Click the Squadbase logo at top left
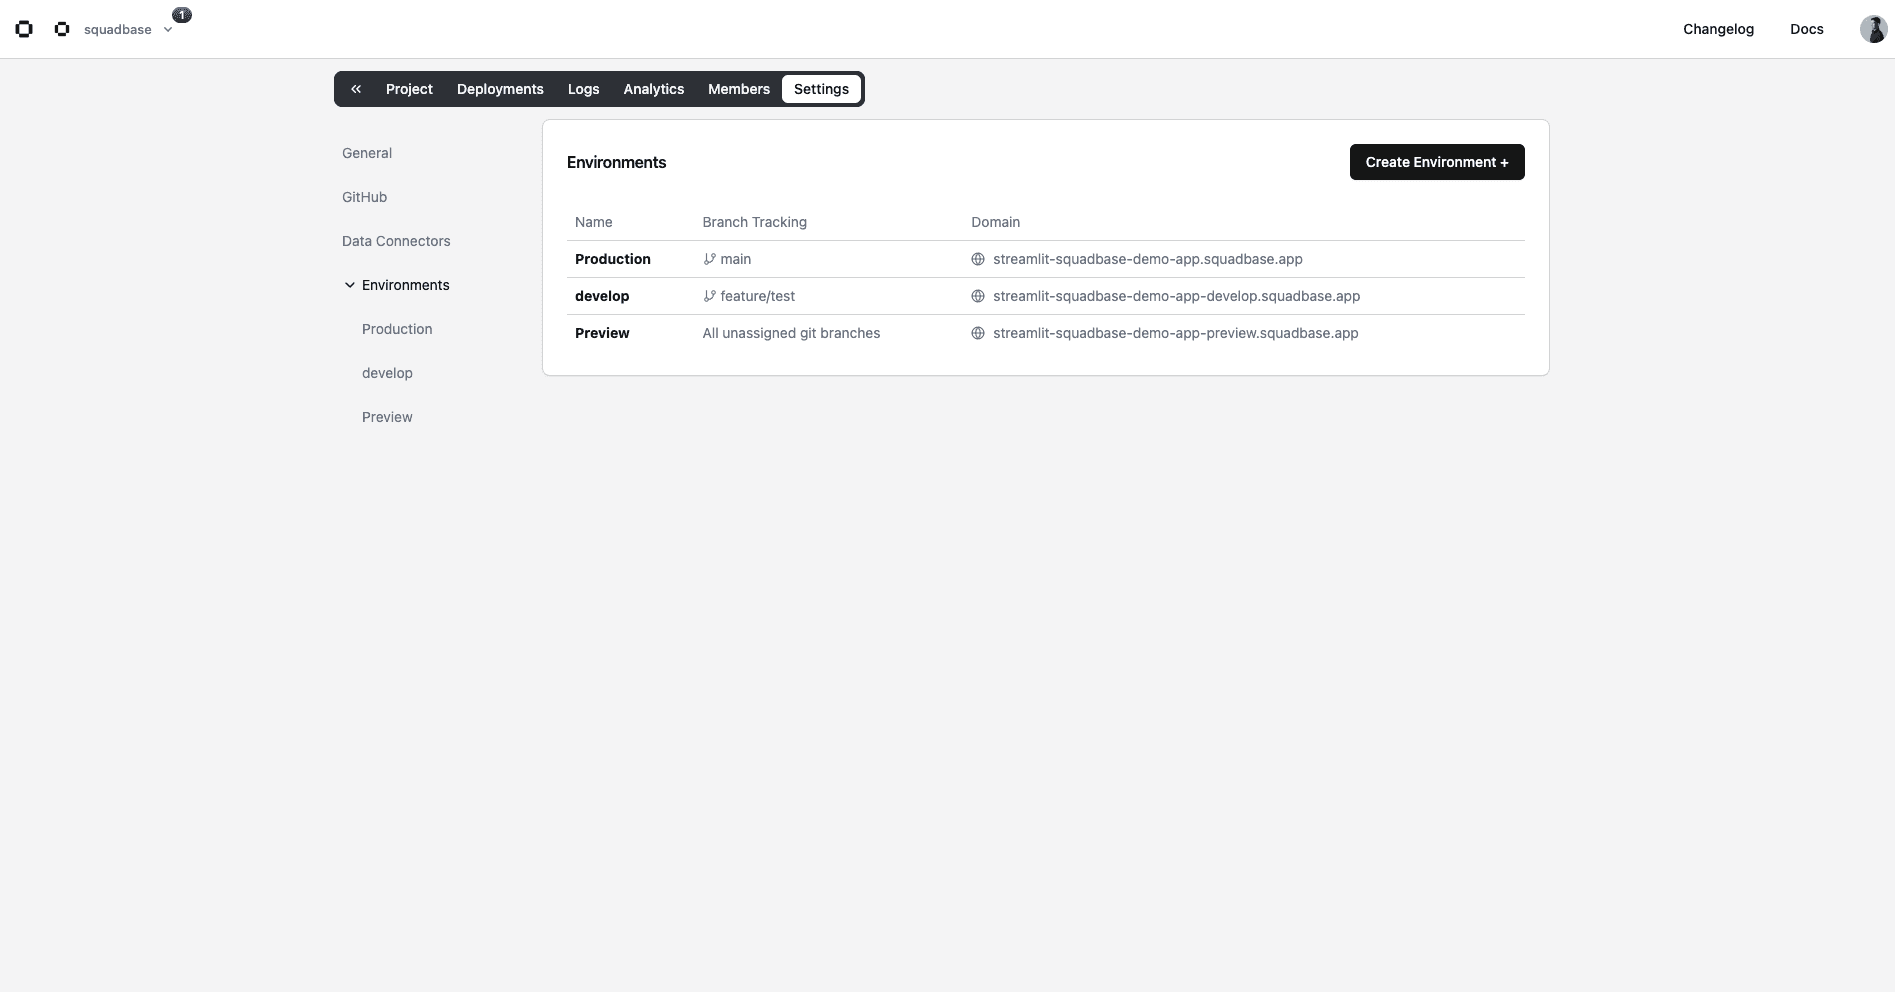The width and height of the screenshot is (1895, 992). coord(24,29)
